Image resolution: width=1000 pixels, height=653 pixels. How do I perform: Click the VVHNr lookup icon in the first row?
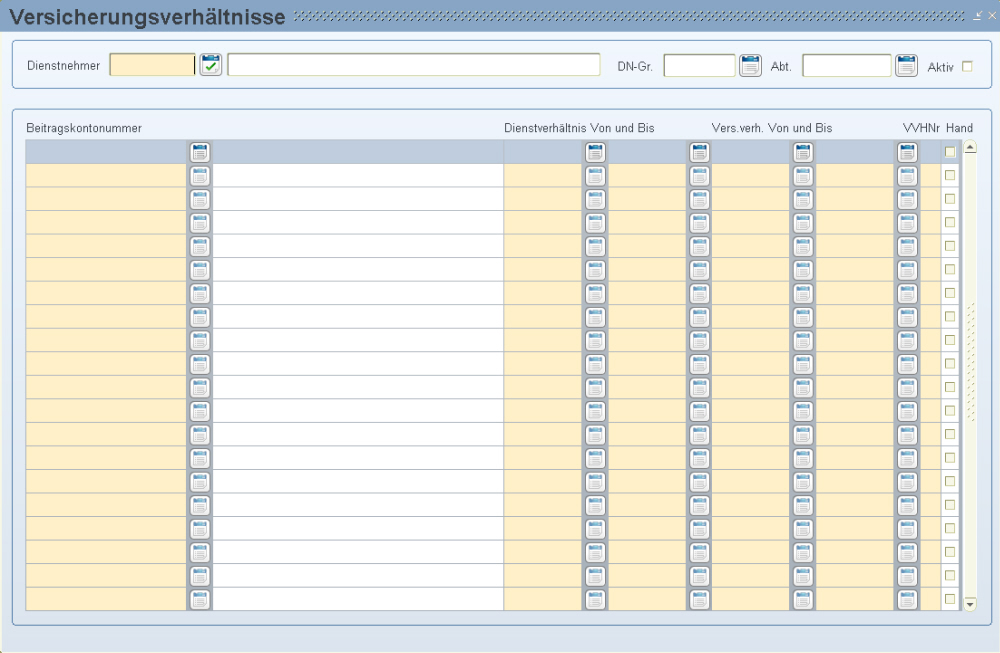pyautogui.click(x=907, y=152)
